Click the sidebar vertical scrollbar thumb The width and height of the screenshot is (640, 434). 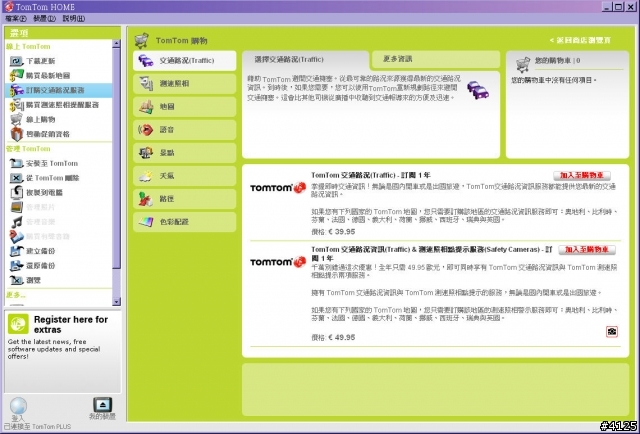(116, 158)
